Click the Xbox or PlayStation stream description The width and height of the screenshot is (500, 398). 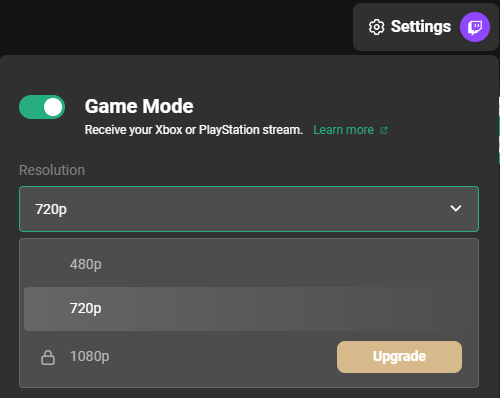pyautogui.click(x=194, y=130)
